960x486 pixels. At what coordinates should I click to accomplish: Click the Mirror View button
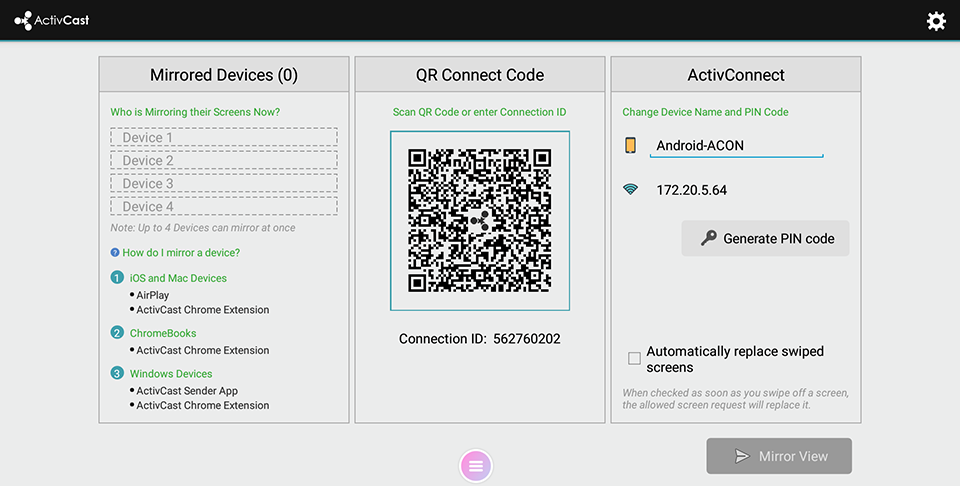tap(779, 456)
